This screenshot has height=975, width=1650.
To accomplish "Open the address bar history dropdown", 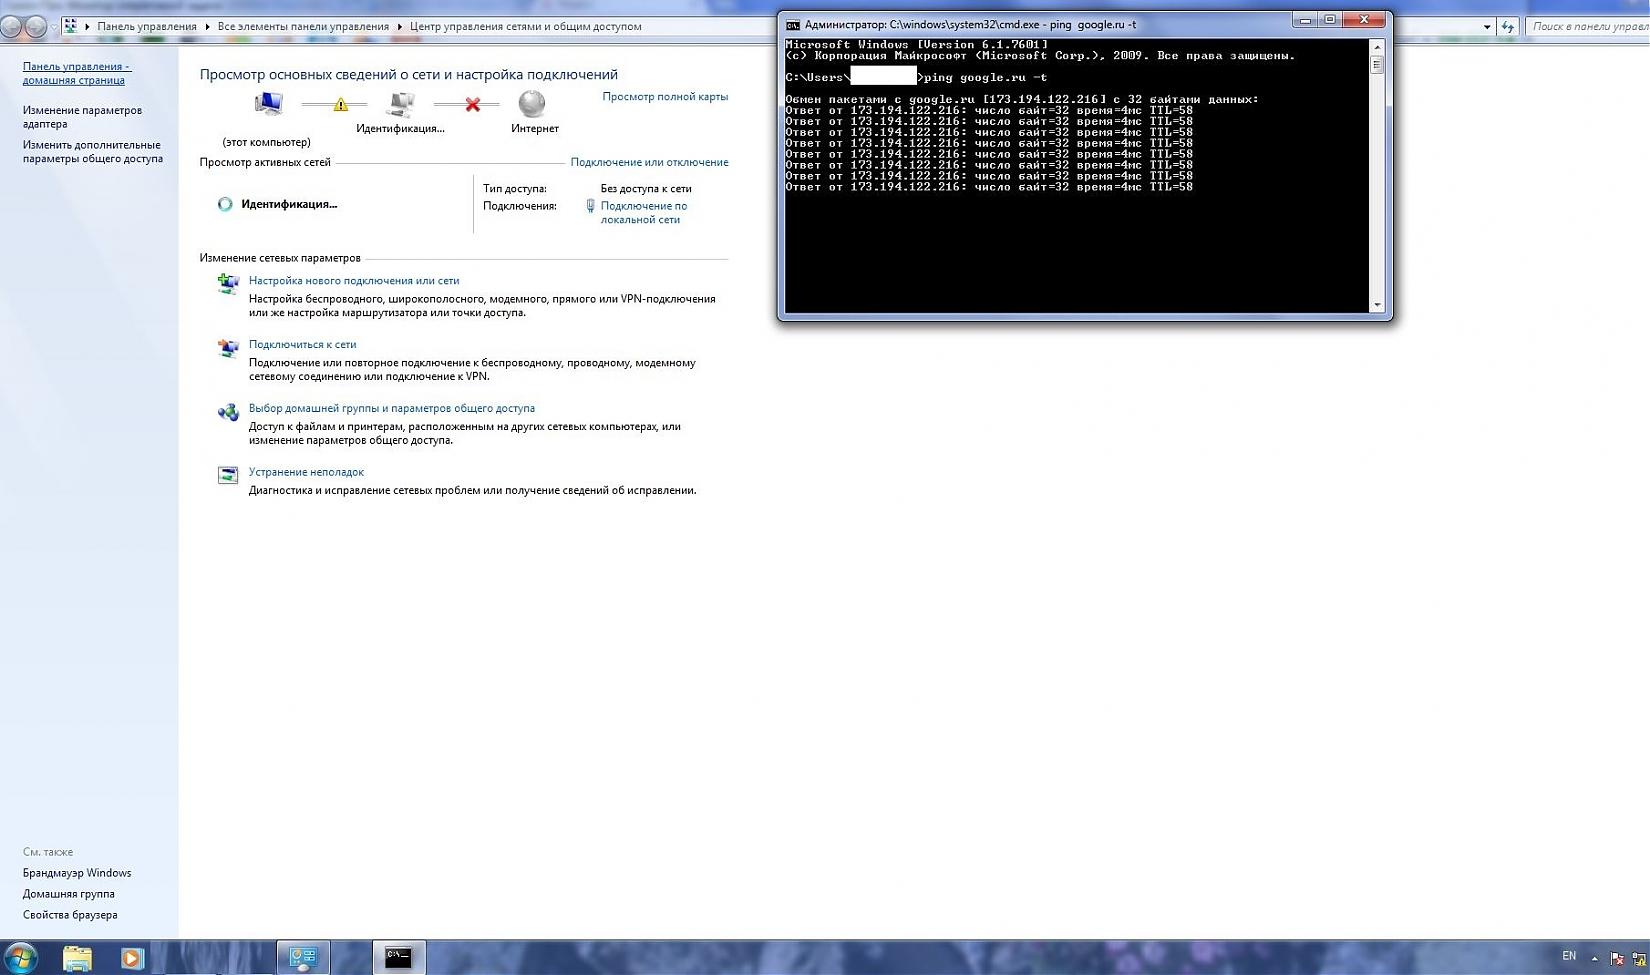I will [1487, 27].
